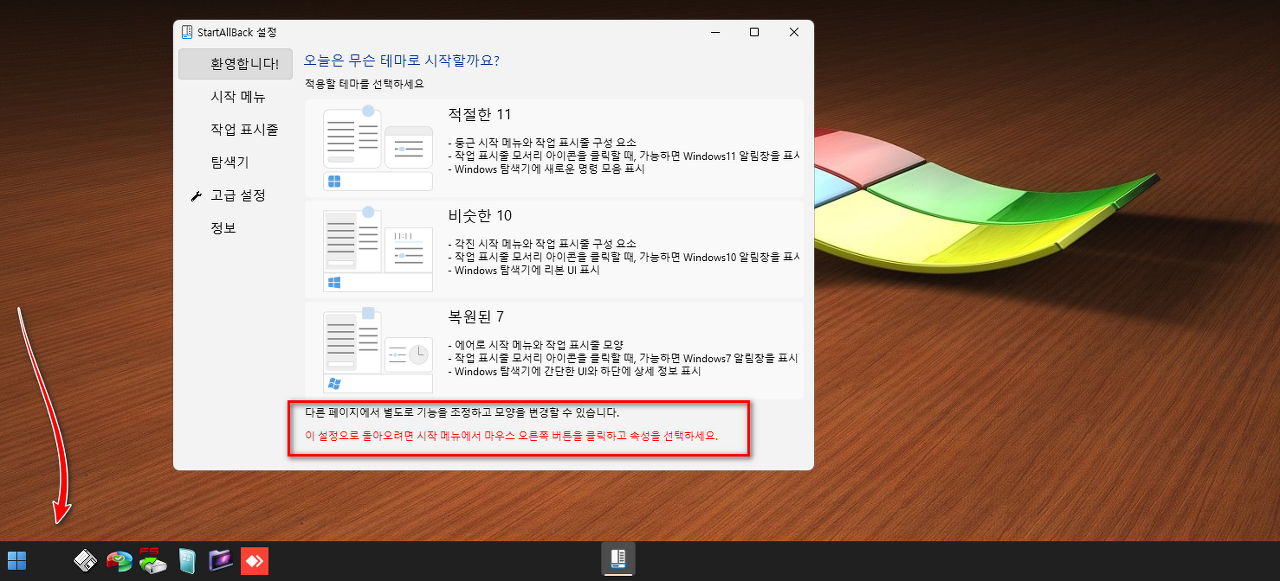The image size is (1280, 581).
Task: Click the 비슷한 10 theme preview thumbnail
Action: (378, 248)
